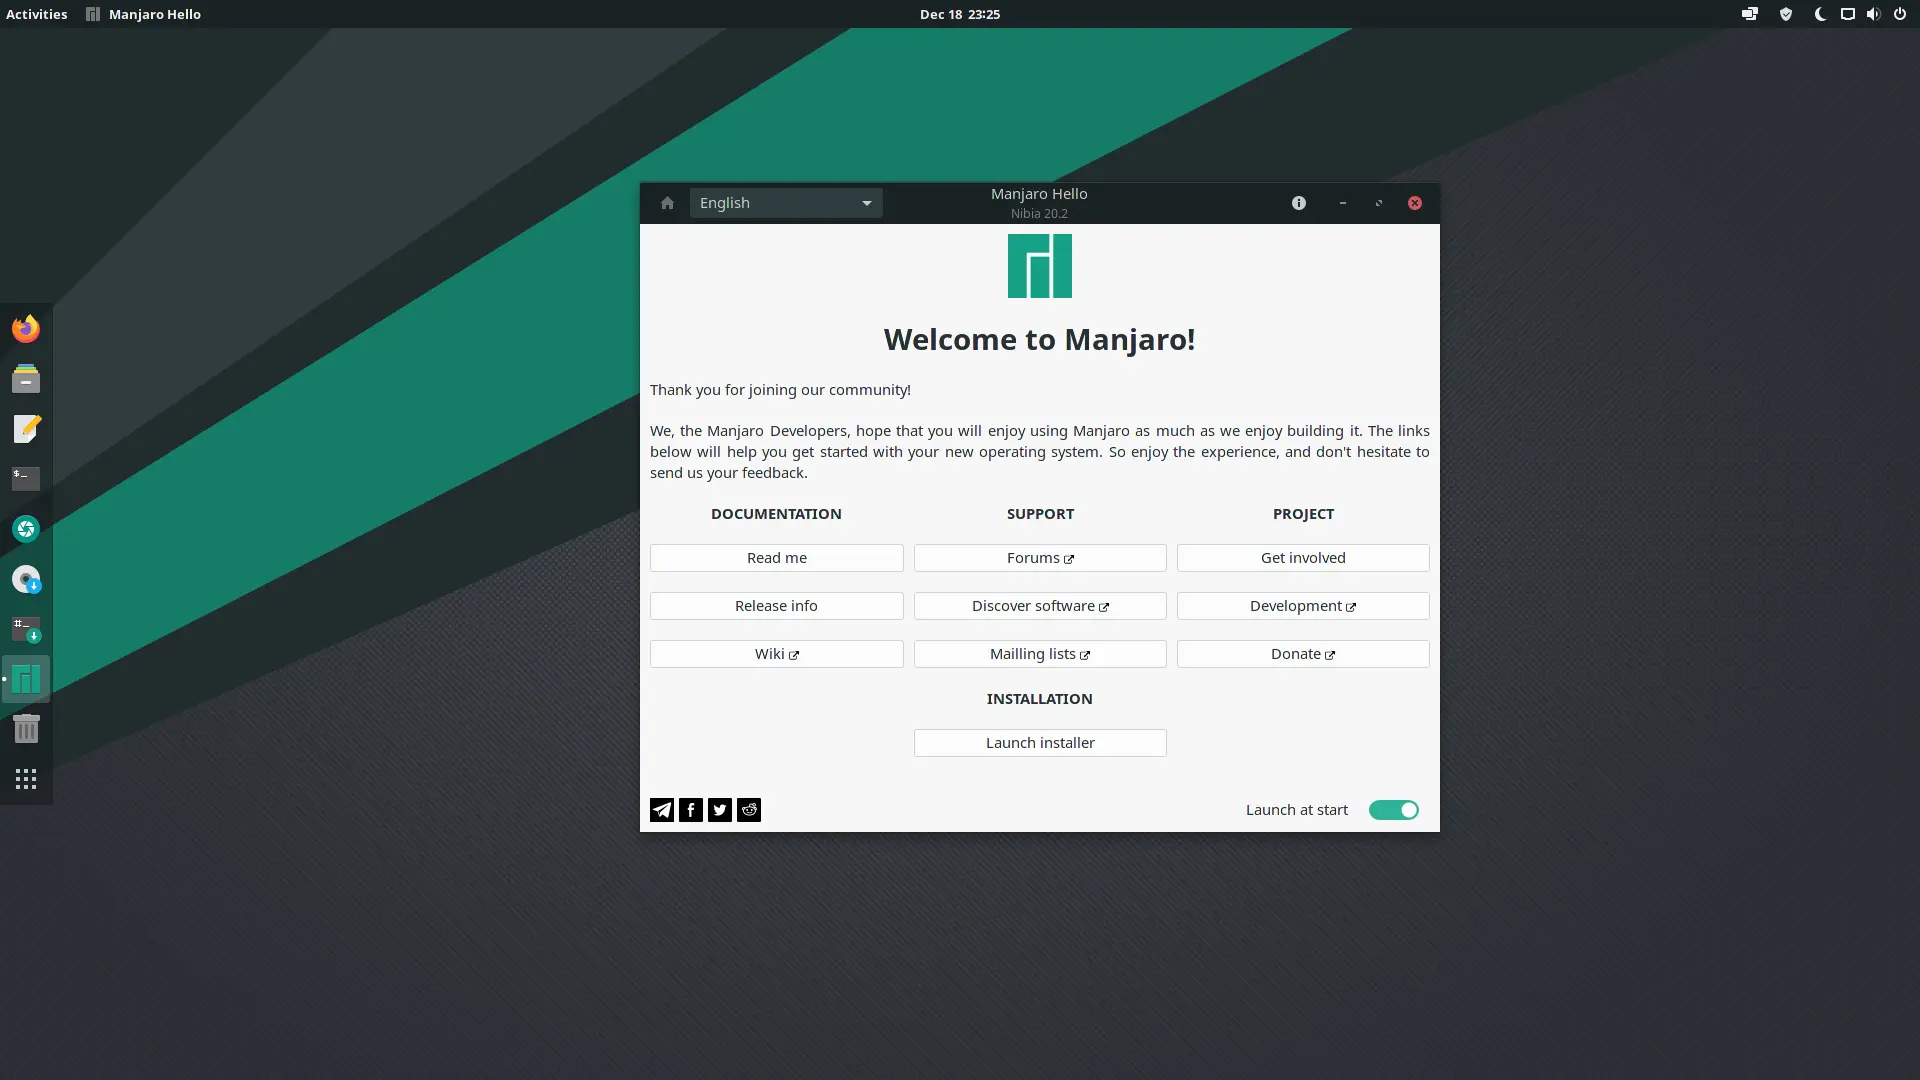Click the Launch installer button
The width and height of the screenshot is (1920, 1080).
click(1039, 741)
